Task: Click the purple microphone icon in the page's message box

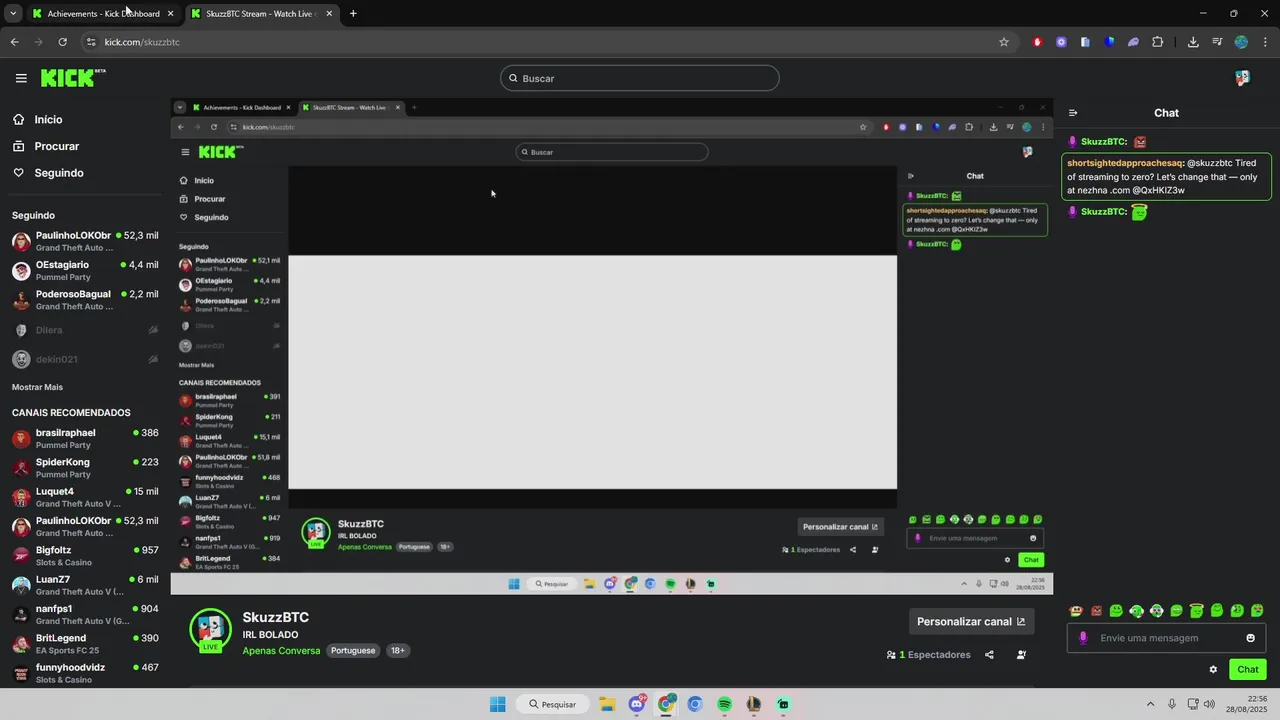Action: pos(1083,638)
